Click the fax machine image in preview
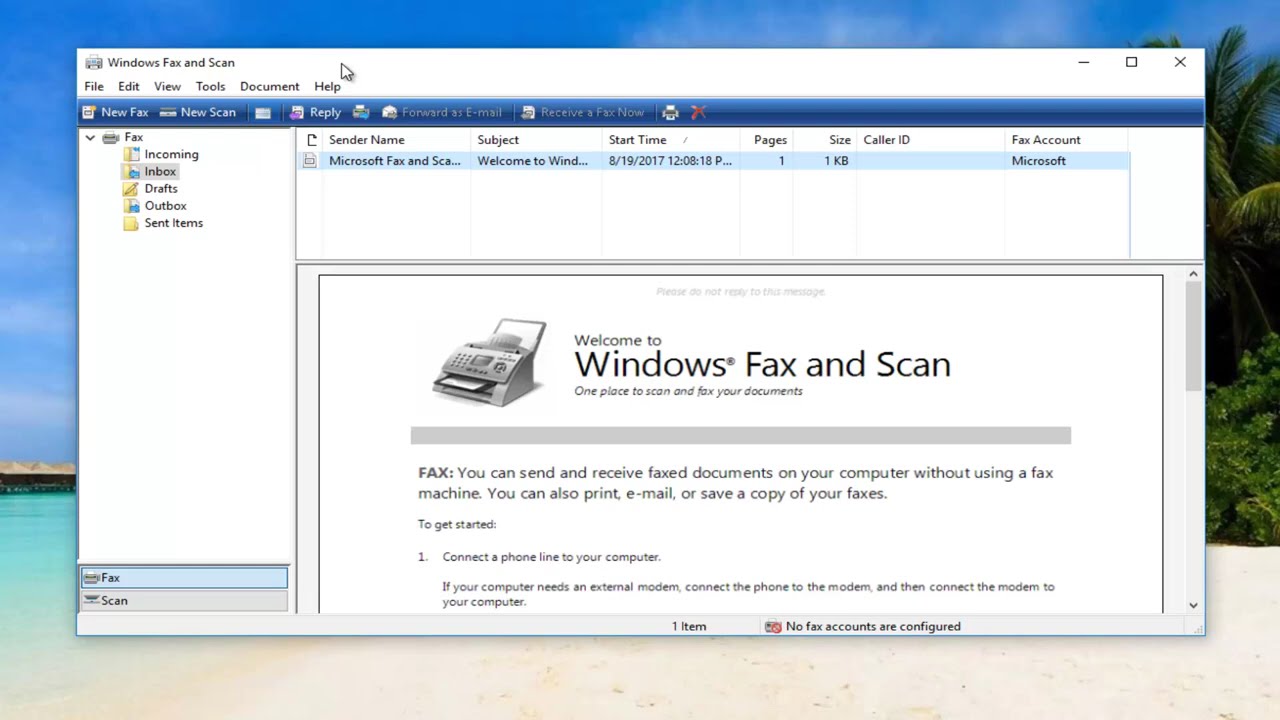 coord(490,362)
